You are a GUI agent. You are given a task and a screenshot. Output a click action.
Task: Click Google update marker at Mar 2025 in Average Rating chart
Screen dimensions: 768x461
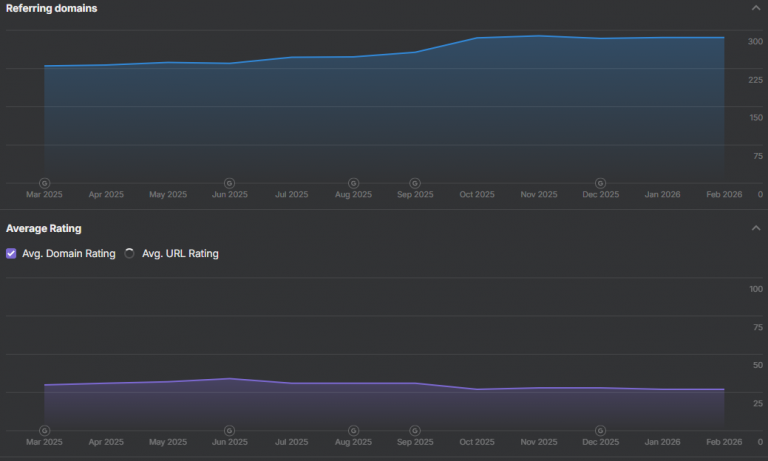pyautogui.click(x=45, y=431)
